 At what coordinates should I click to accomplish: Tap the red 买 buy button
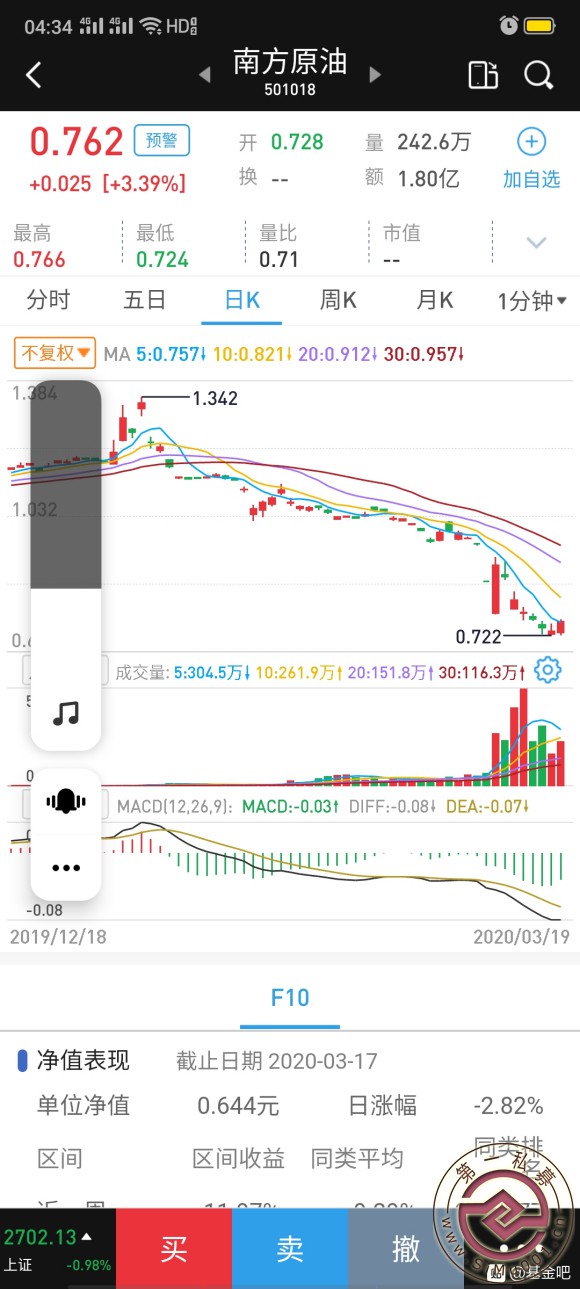pyautogui.click(x=174, y=1248)
